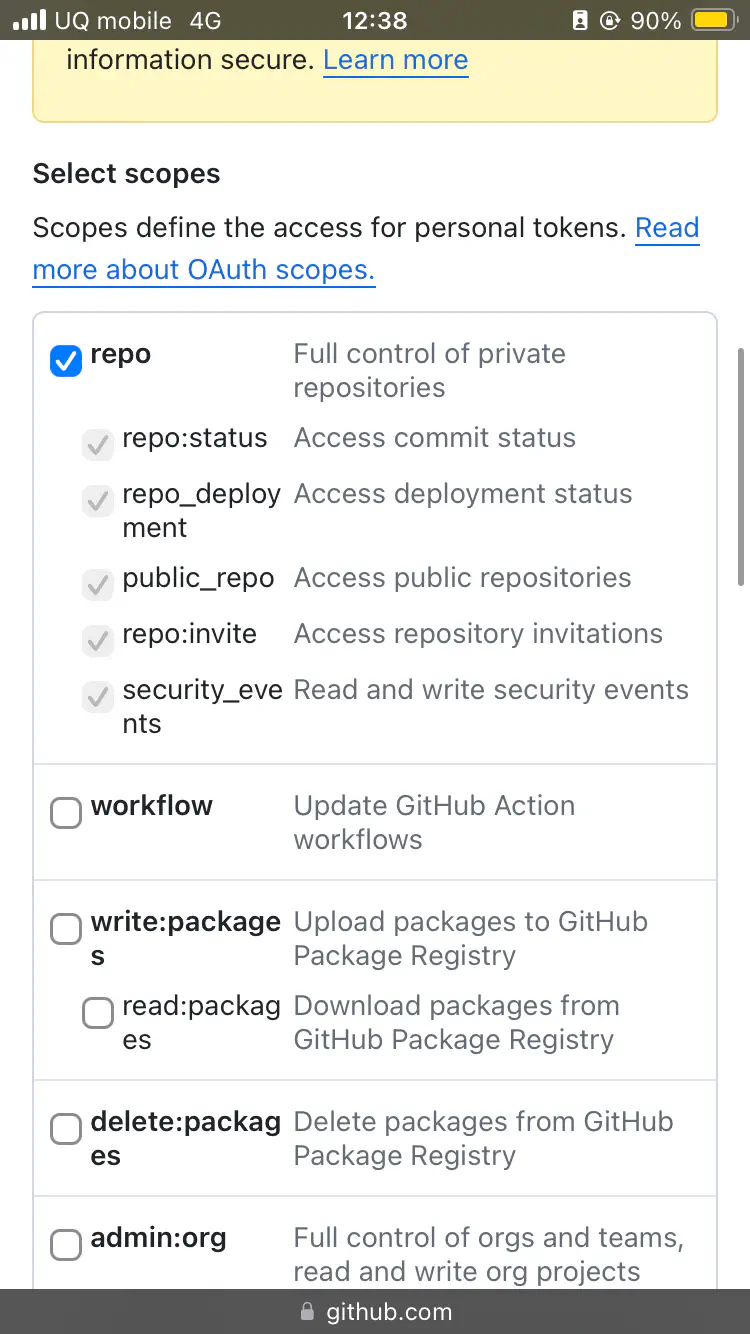This screenshot has height=1334, width=750.
Task: Enable the admin:org scope checkbox
Action: [66, 1245]
